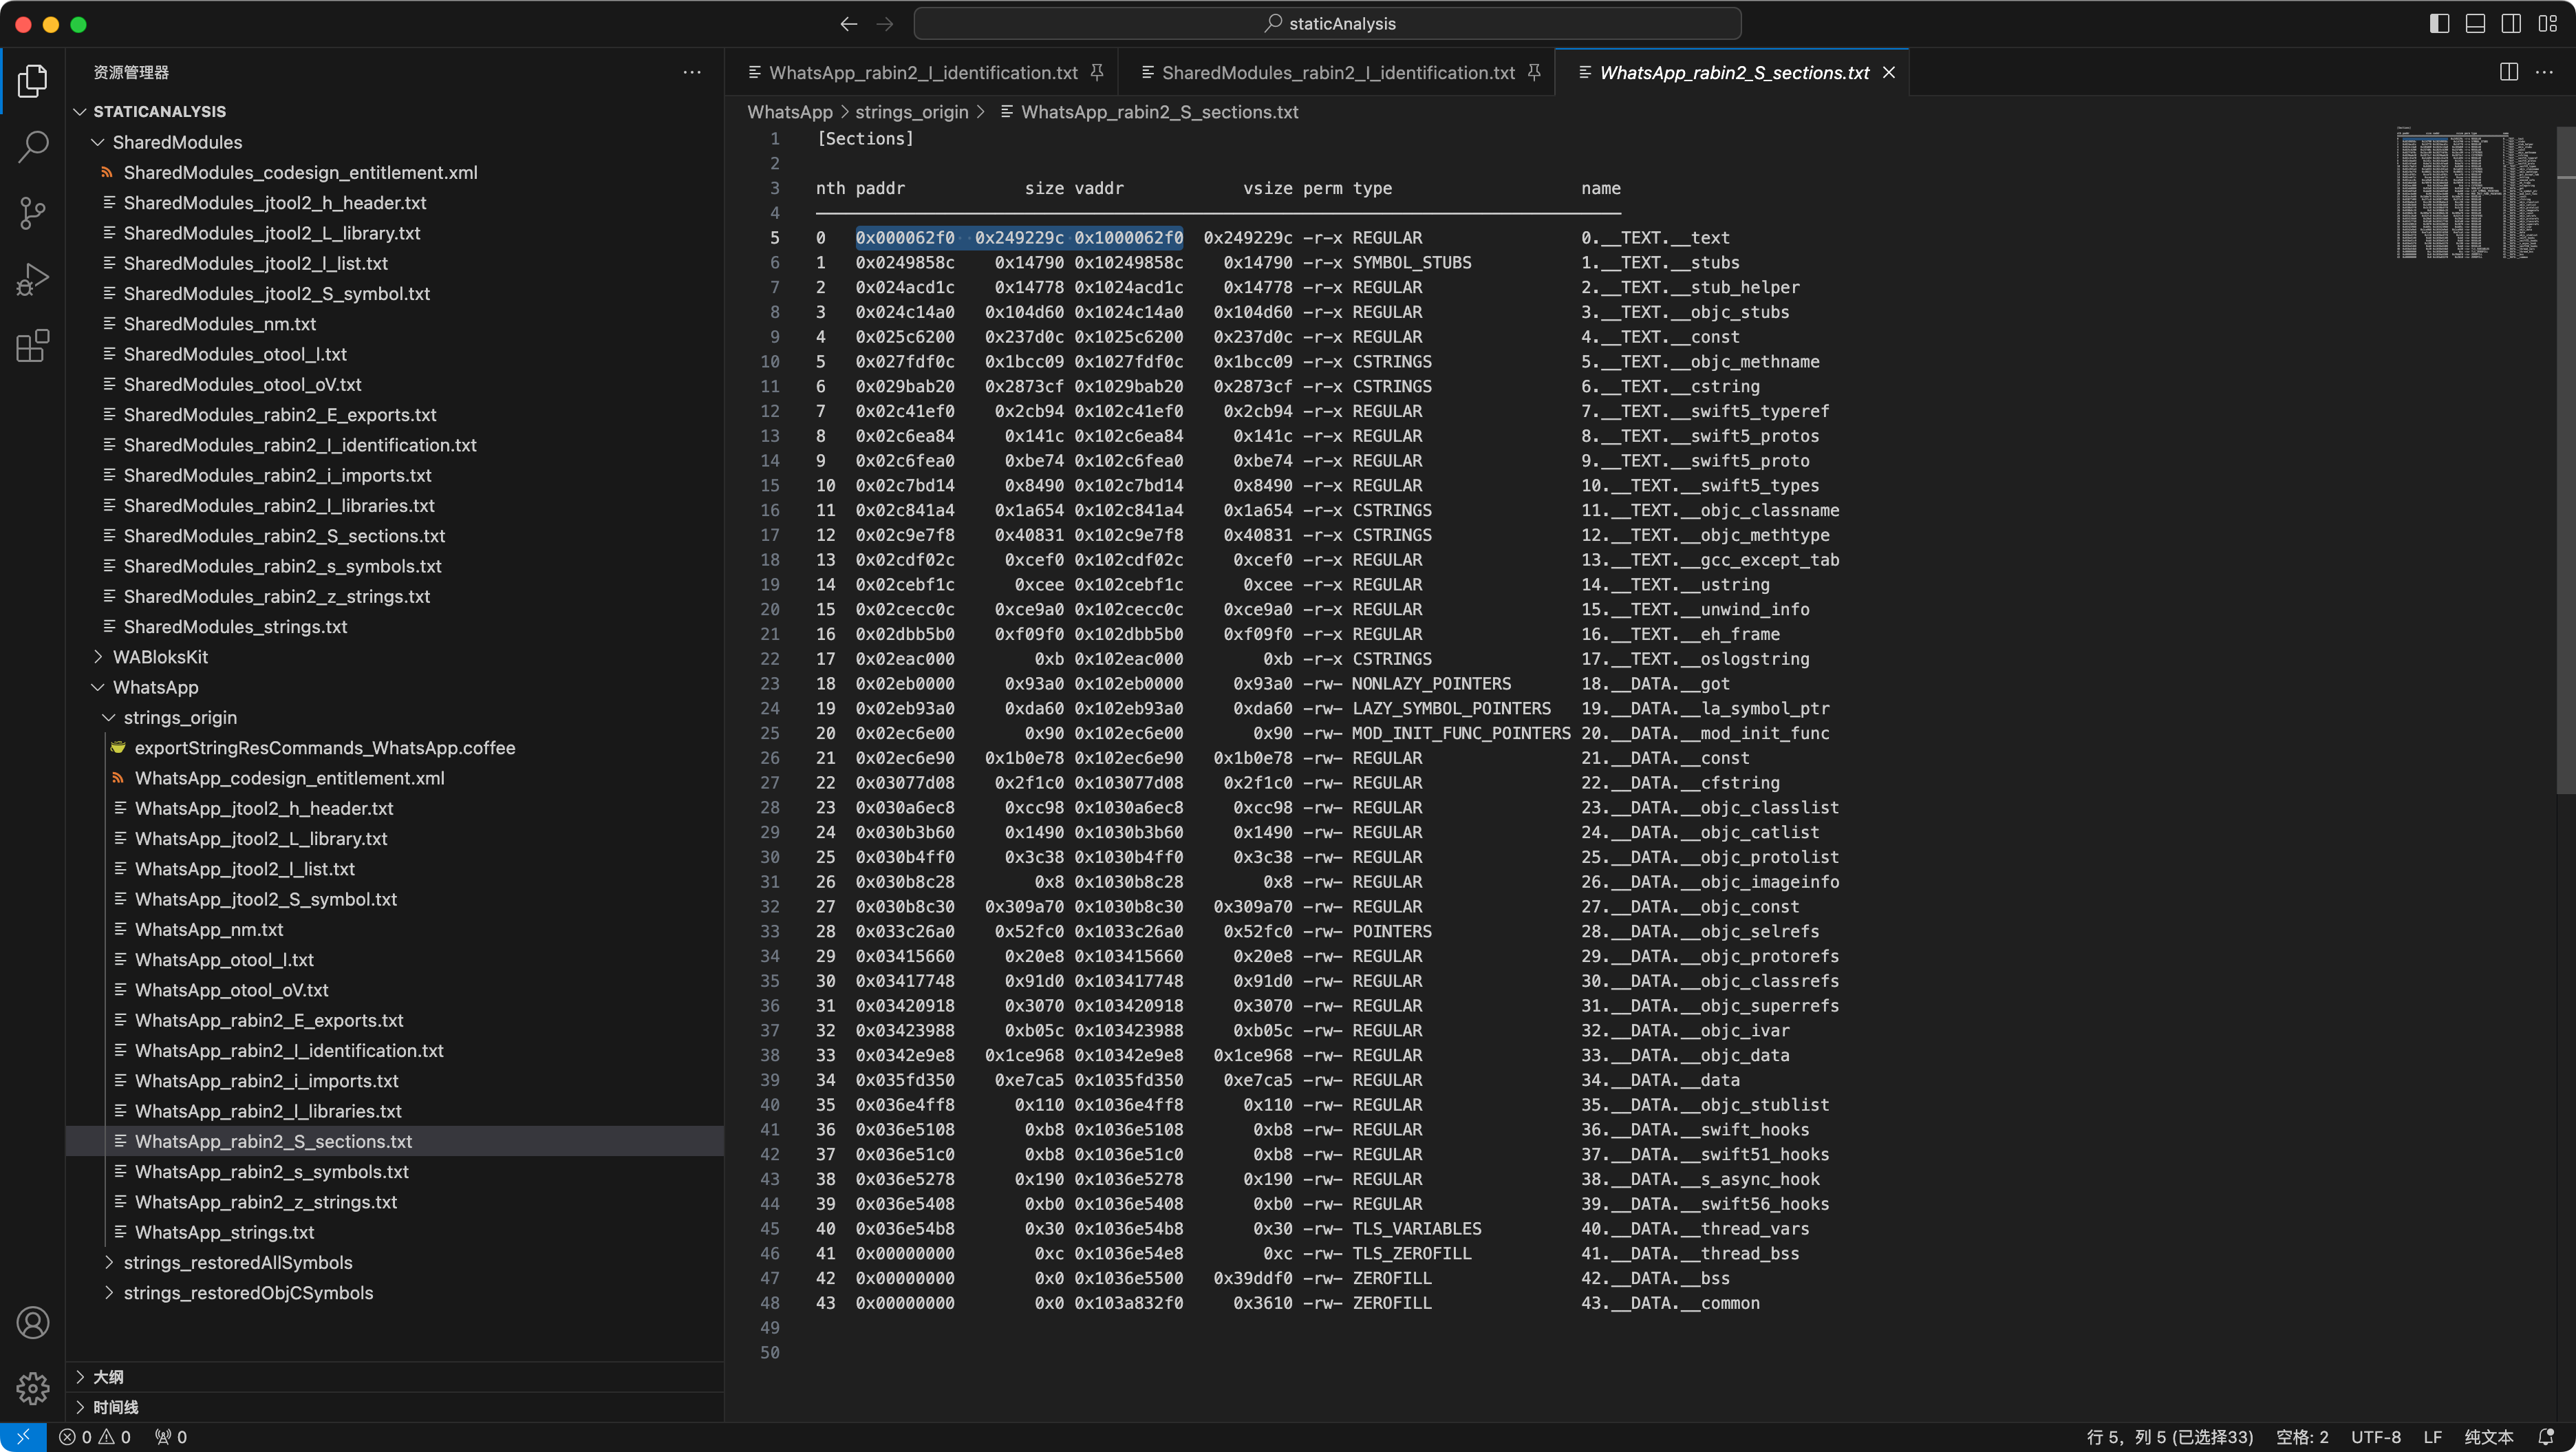The image size is (2576, 1452).
Task: Collapse the SharedModules folder
Action: pos(395,142)
